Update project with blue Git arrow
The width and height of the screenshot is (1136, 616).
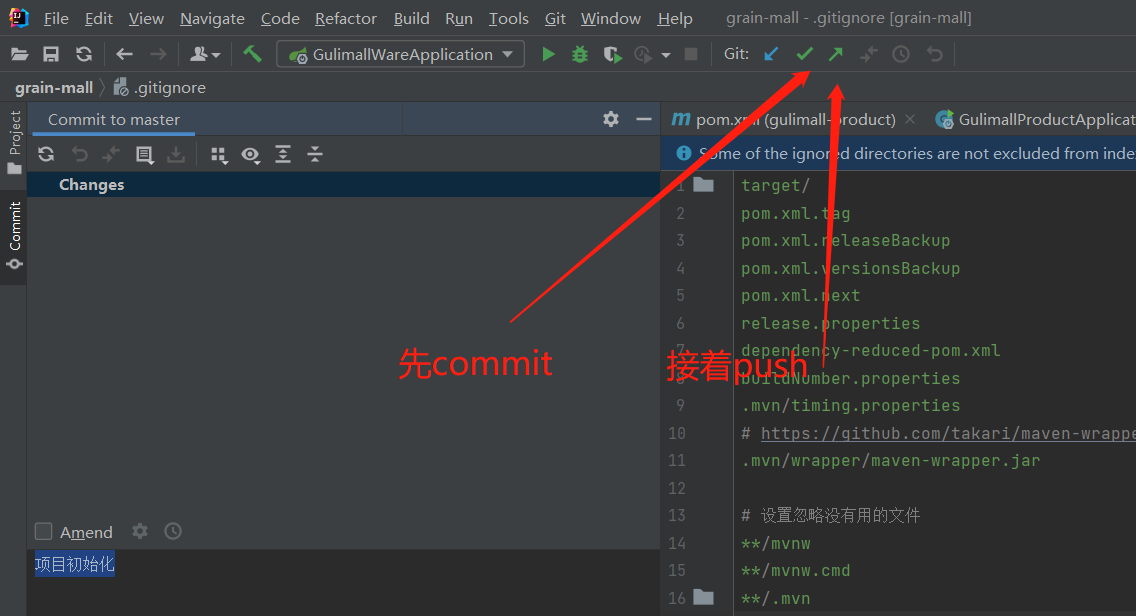(772, 54)
